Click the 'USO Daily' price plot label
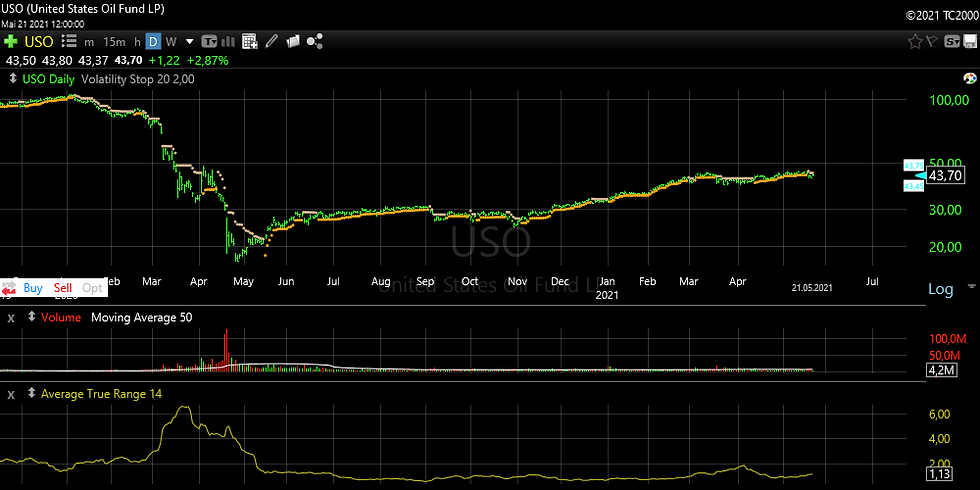 click(x=49, y=79)
